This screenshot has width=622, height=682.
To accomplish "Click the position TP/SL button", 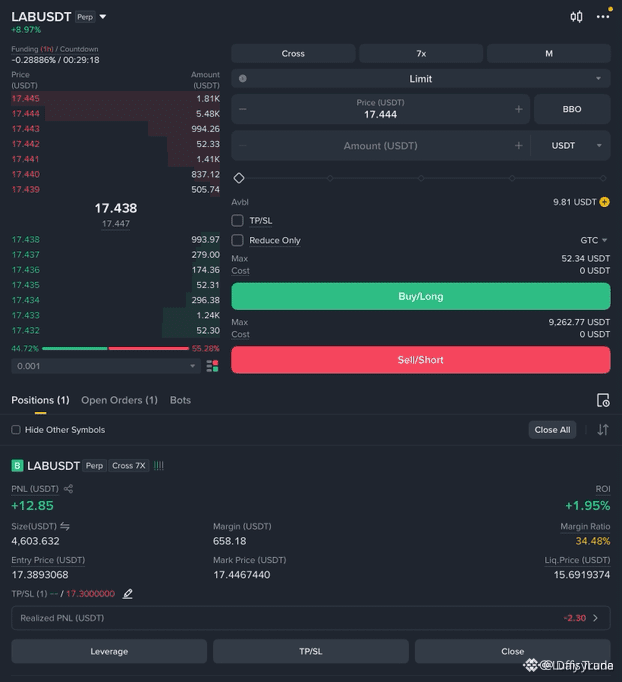I will point(311,651).
